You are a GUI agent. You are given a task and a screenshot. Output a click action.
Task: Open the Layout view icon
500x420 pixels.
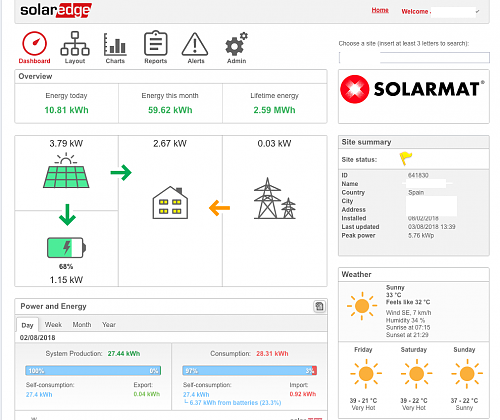(75, 44)
